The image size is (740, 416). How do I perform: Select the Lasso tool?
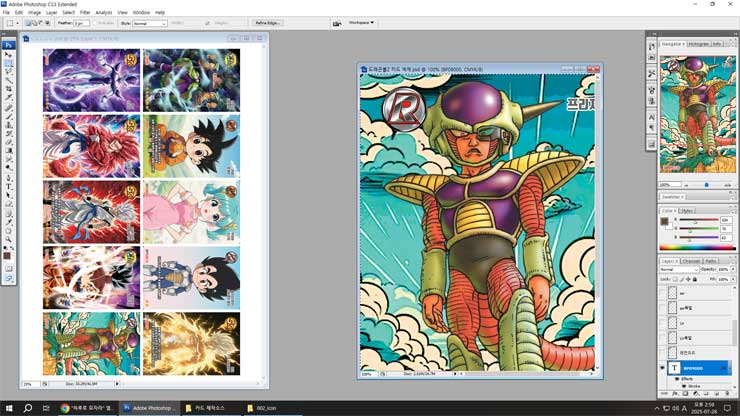tap(8, 71)
